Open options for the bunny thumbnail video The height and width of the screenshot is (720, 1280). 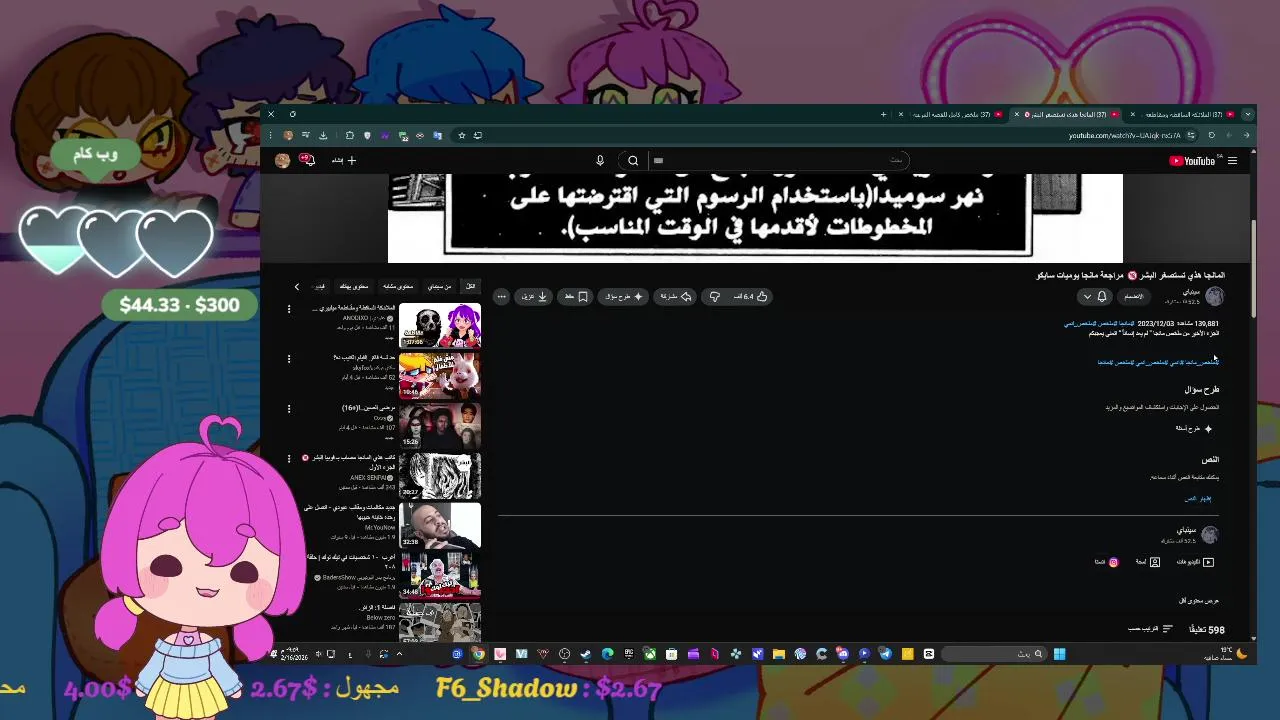tap(289, 359)
